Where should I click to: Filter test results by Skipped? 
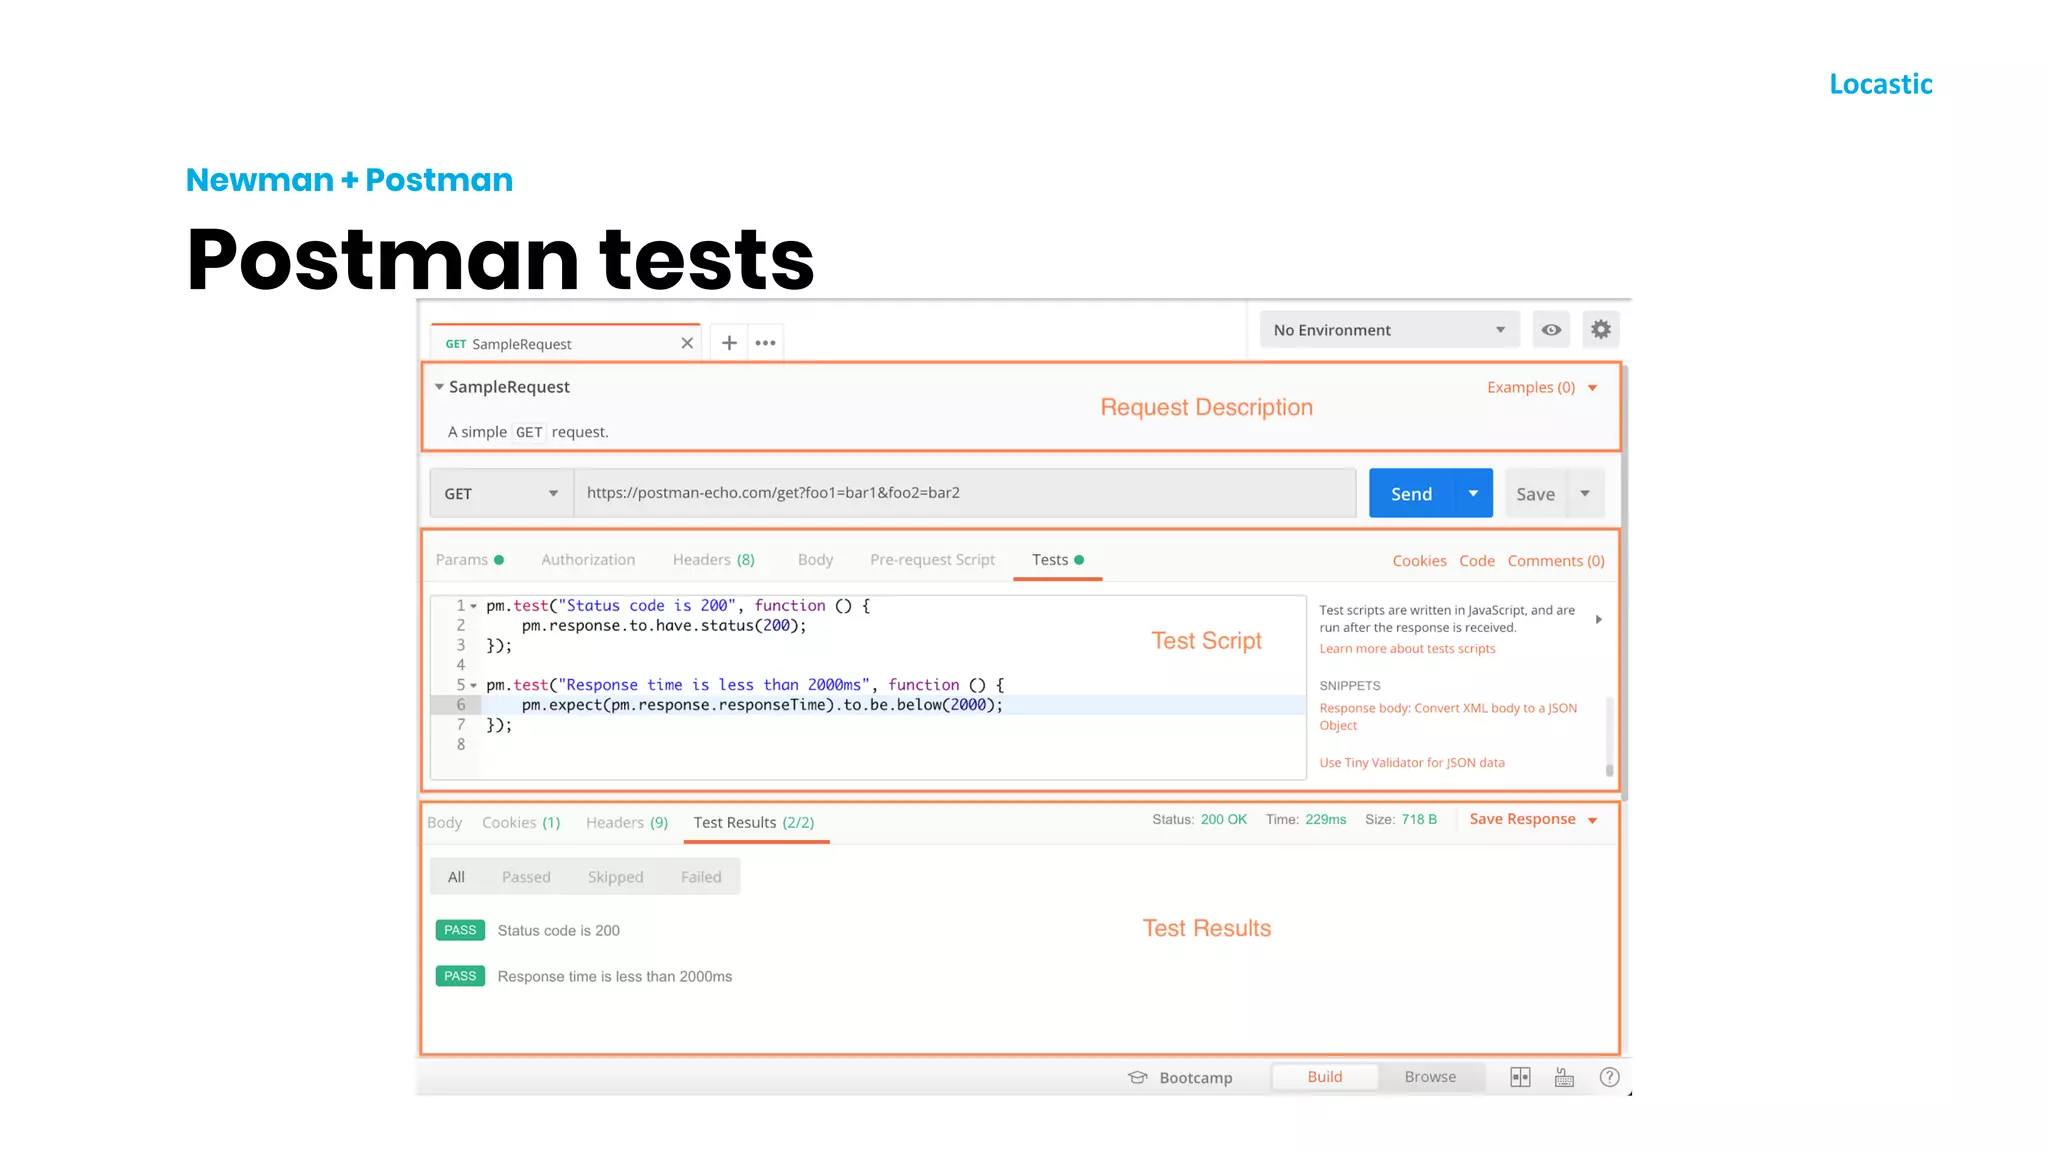[x=615, y=877]
